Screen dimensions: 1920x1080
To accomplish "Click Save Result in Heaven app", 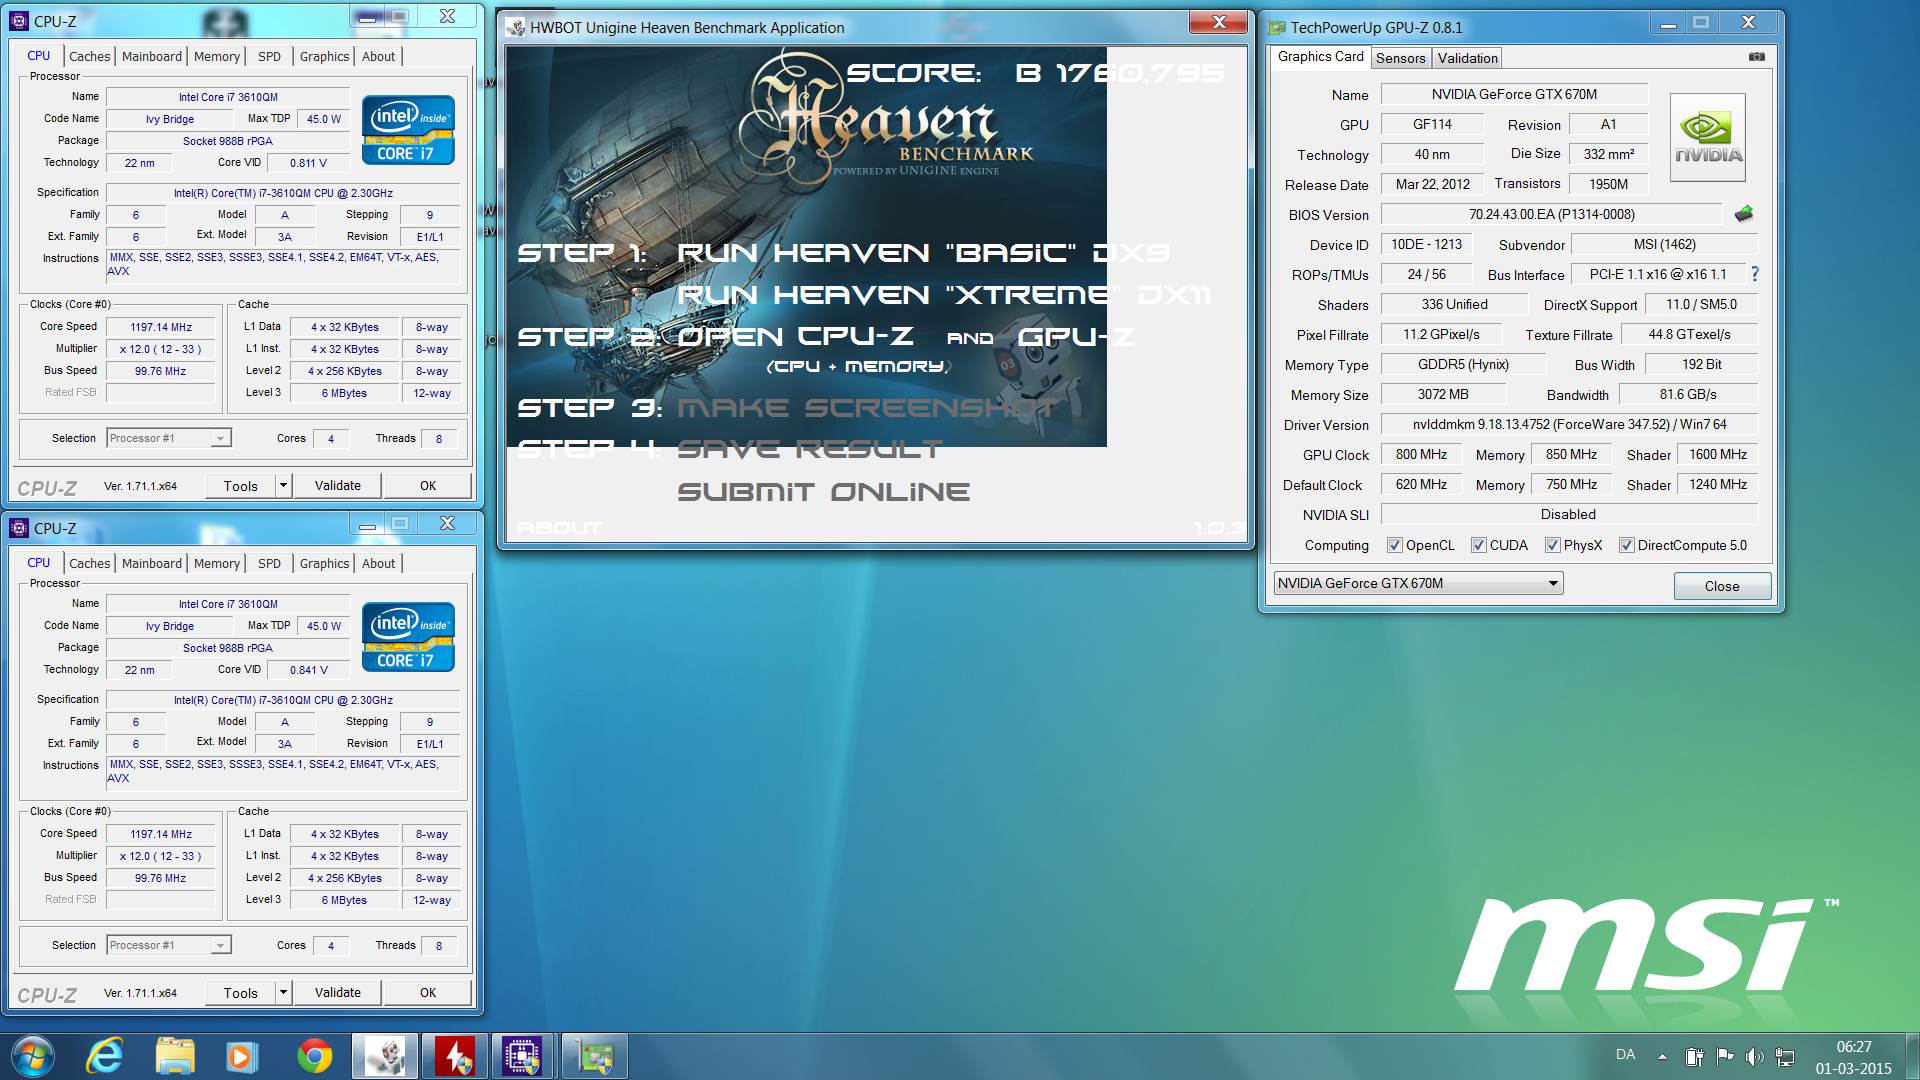I will [x=810, y=449].
